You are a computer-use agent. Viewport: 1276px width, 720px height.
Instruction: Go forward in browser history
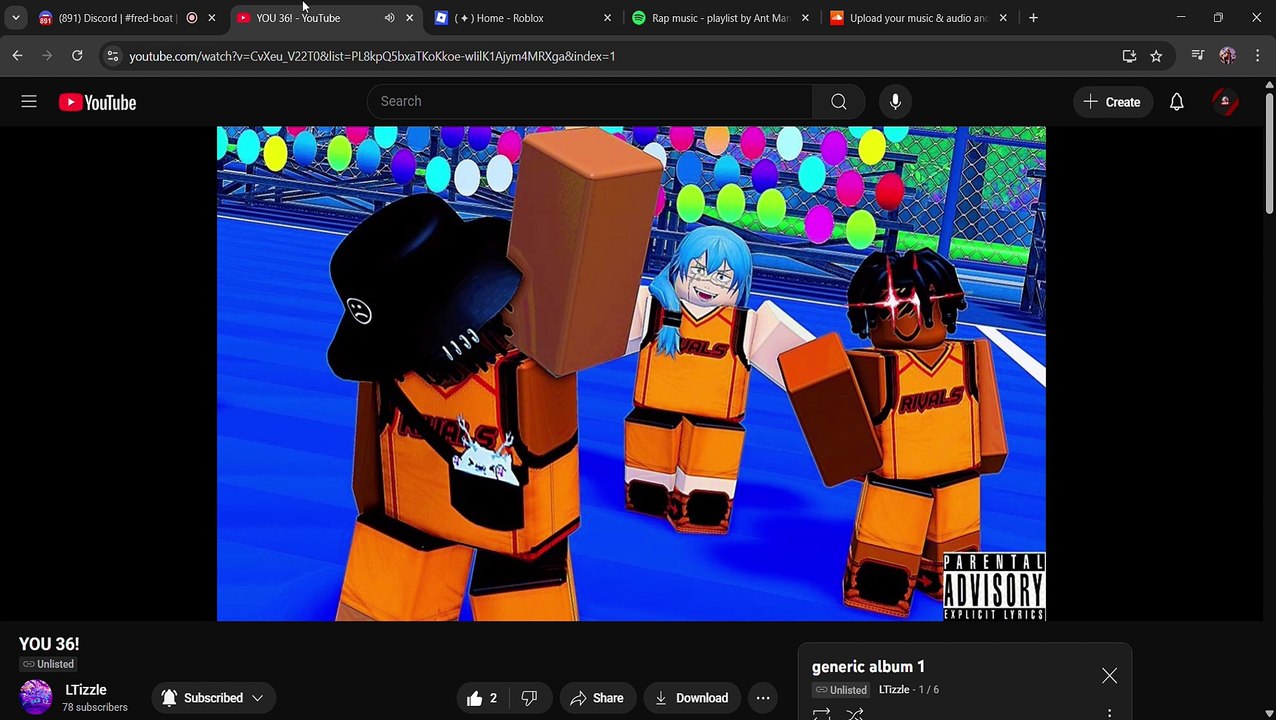pos(47,56)
